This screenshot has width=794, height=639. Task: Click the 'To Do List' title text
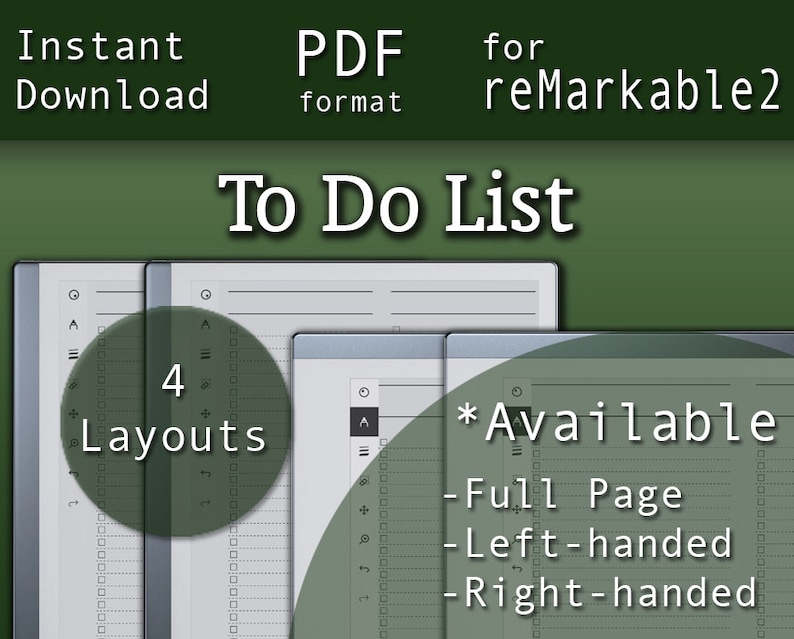point(398,204)
